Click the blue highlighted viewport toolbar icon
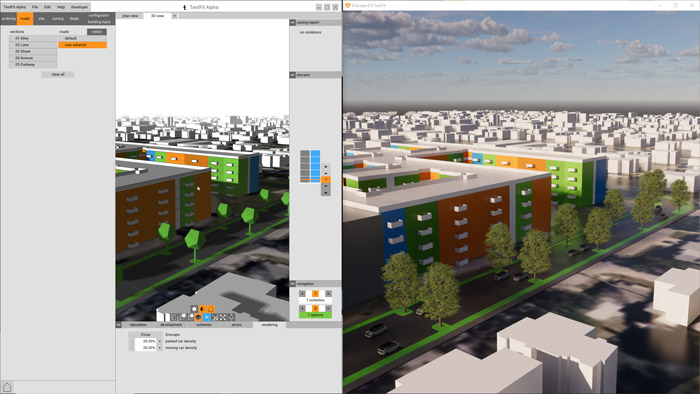The height and width of the screenshot is (394, 700). coord(206,317)
